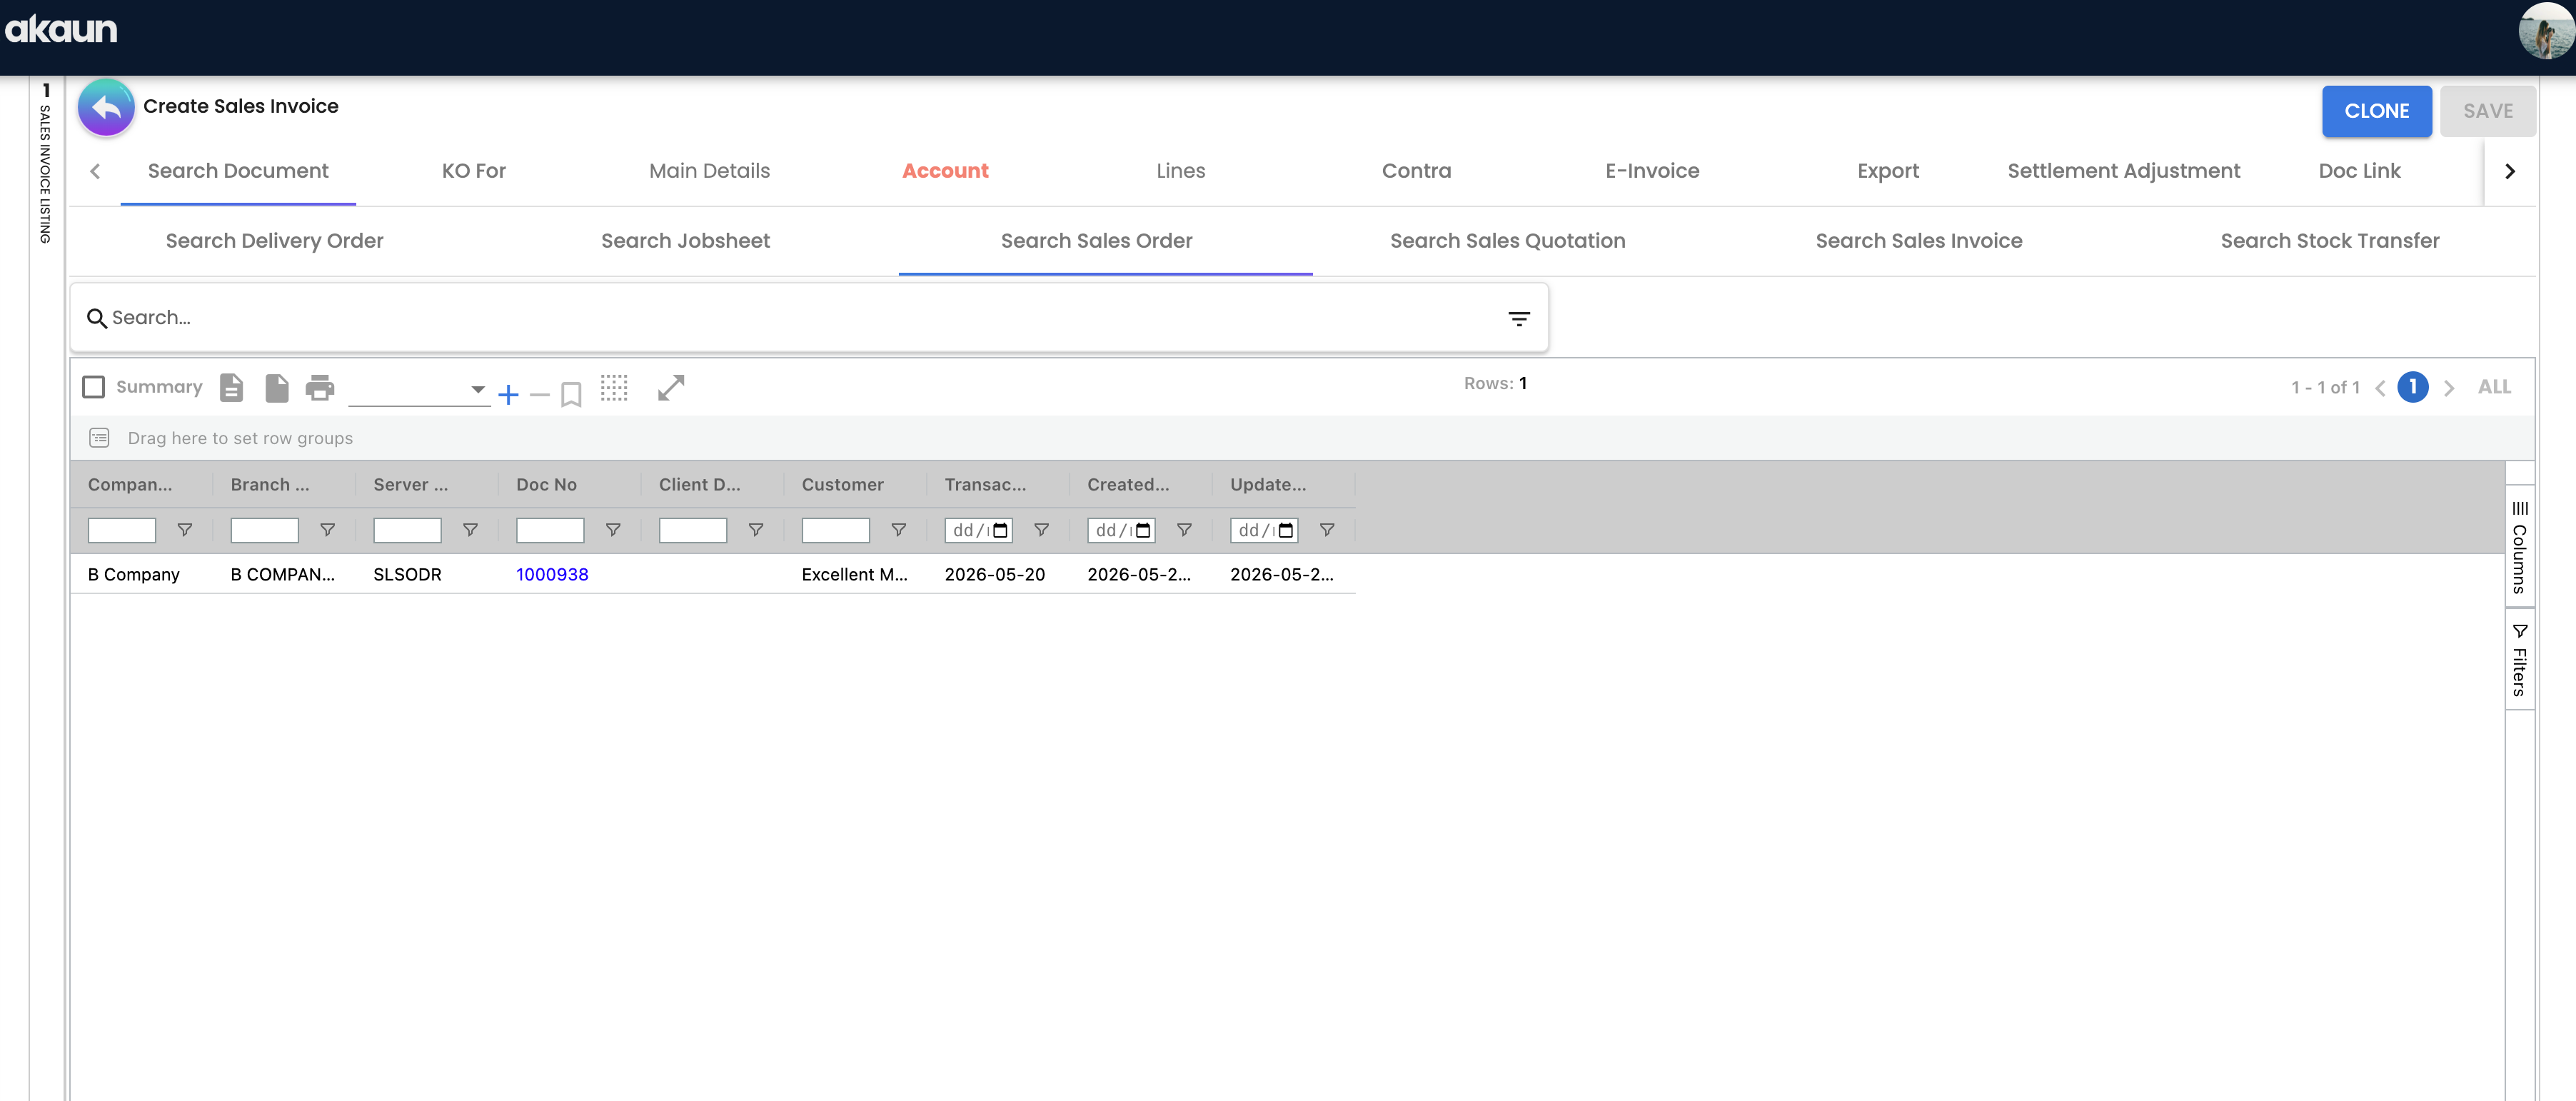Select Search Sales Order subtab

(x=1097, y=241)
